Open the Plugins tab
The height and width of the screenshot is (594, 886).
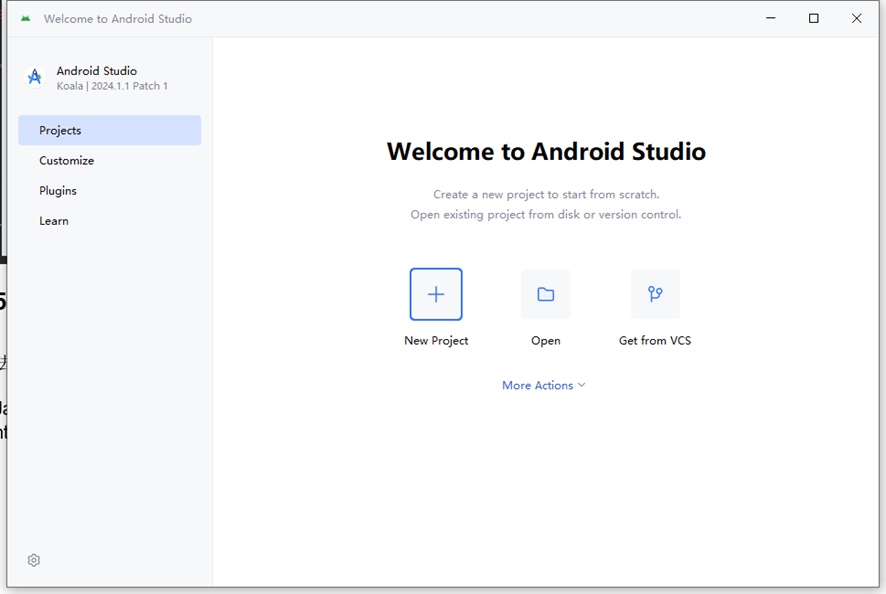coord(110,190)
